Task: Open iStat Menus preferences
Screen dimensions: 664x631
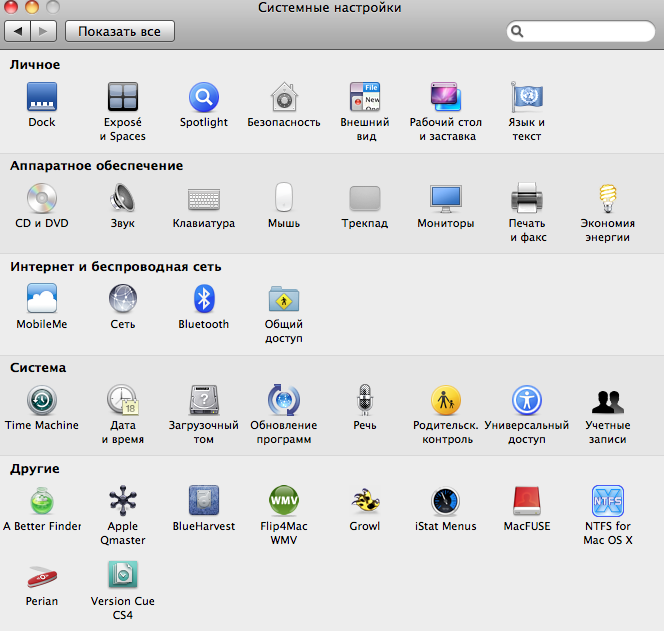Action: pyautogui.click(x=446, y=502)
